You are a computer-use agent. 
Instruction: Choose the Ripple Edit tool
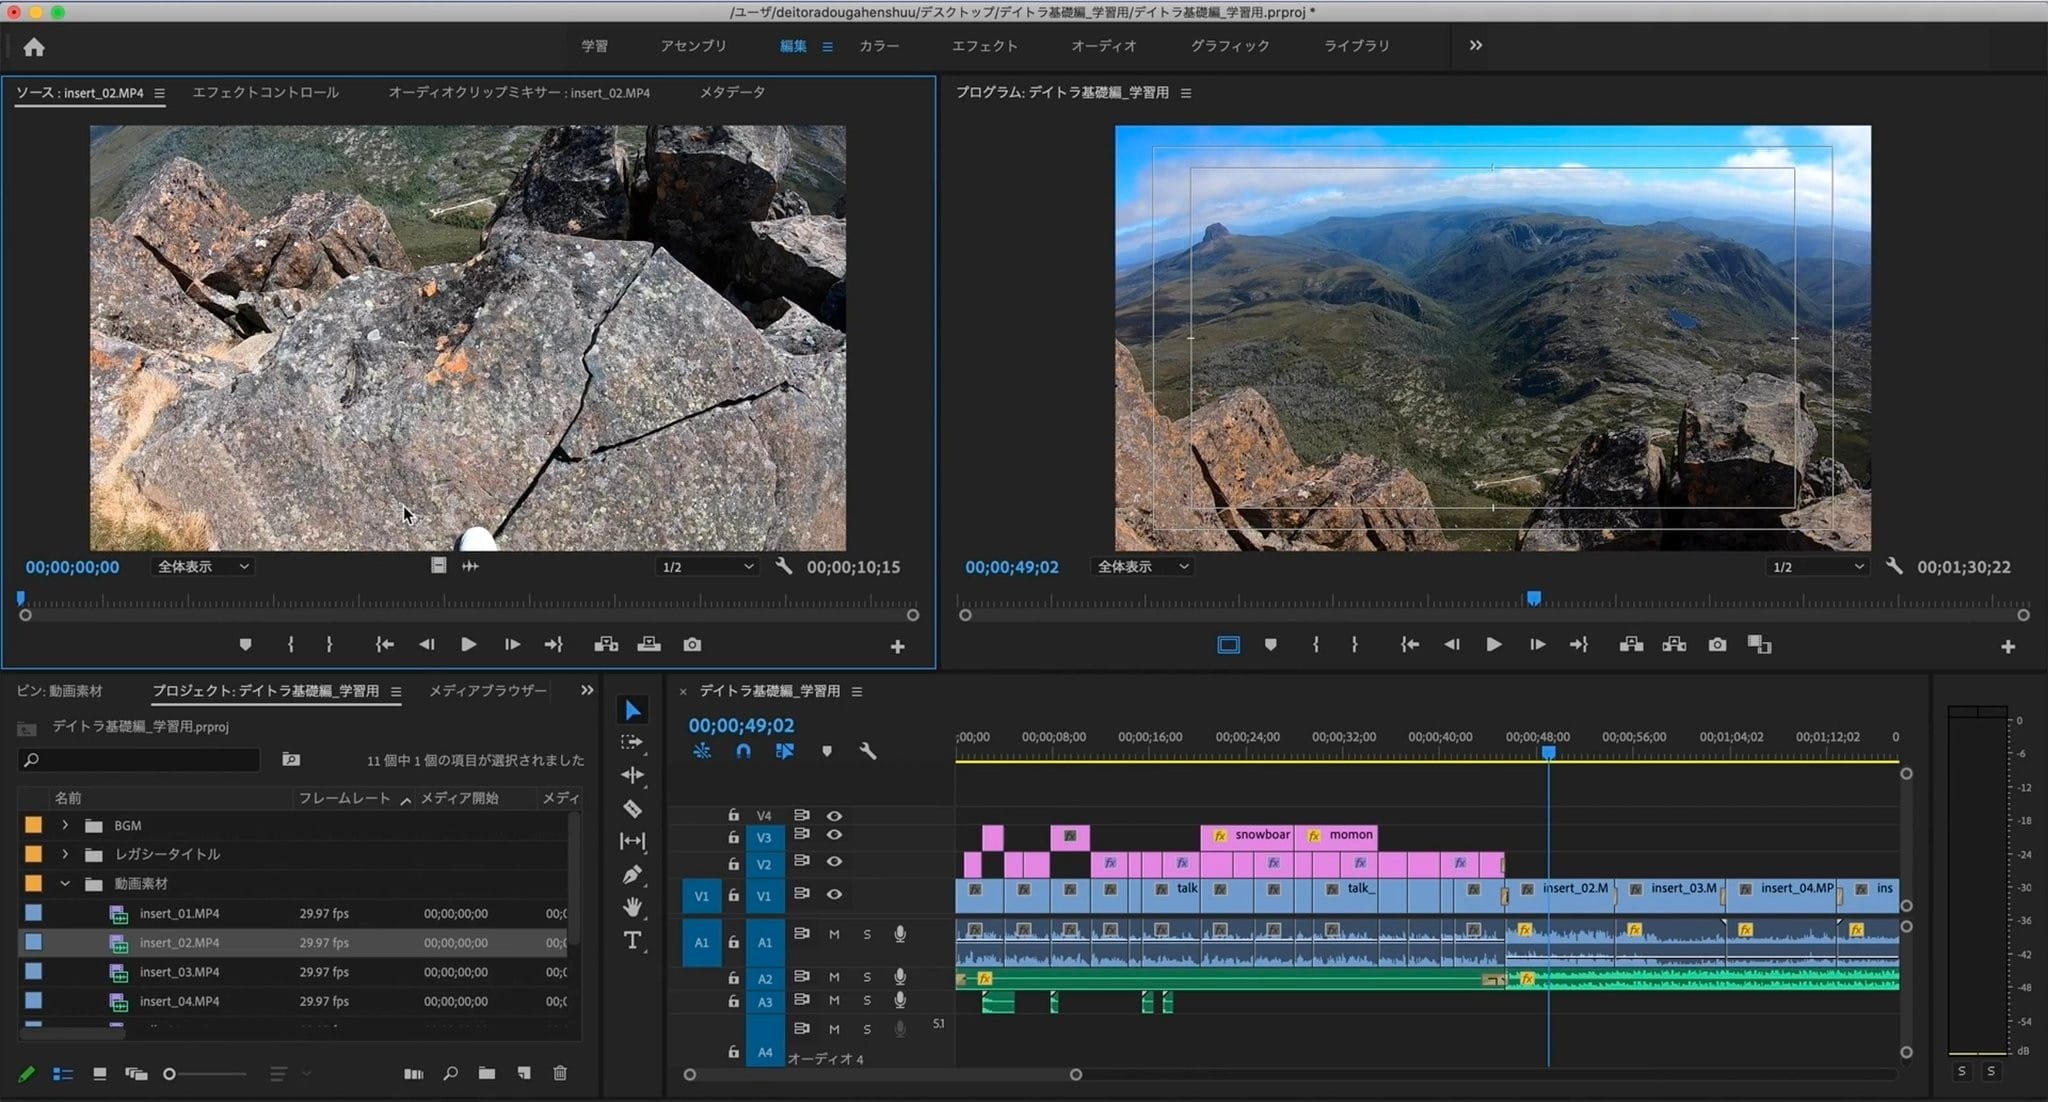click(632, 775)
